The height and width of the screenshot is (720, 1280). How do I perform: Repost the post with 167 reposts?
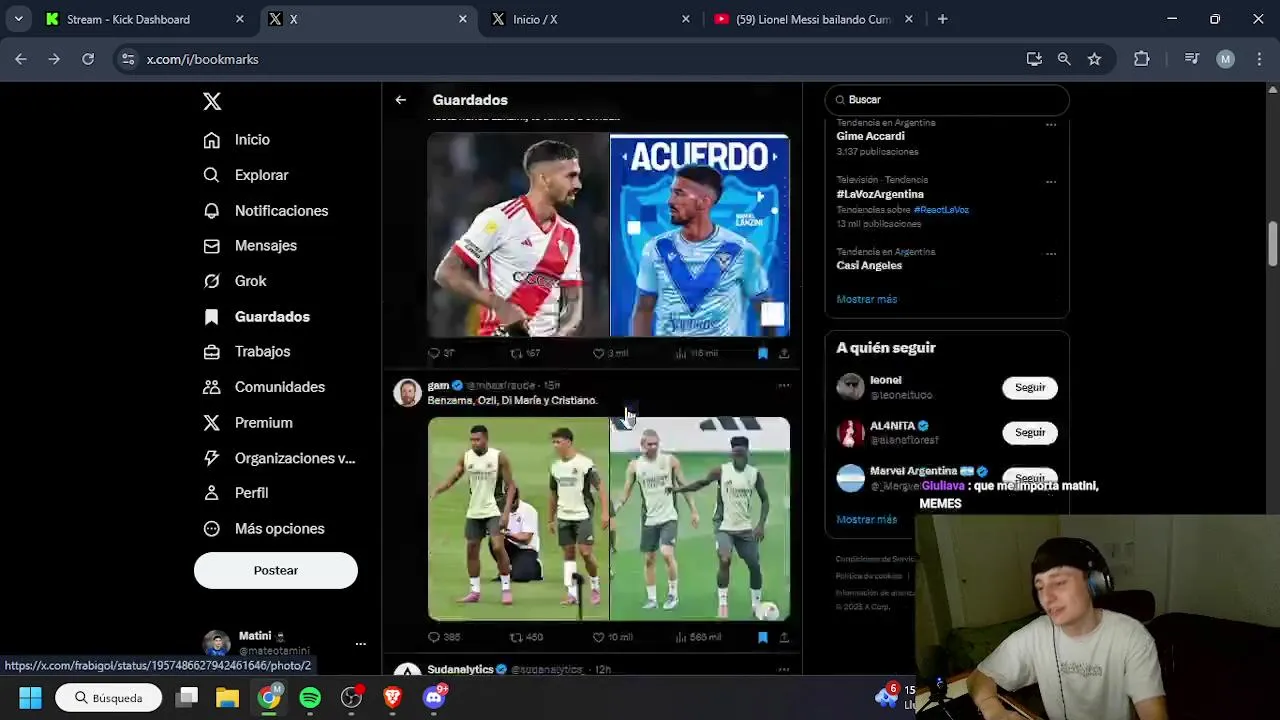525,353
